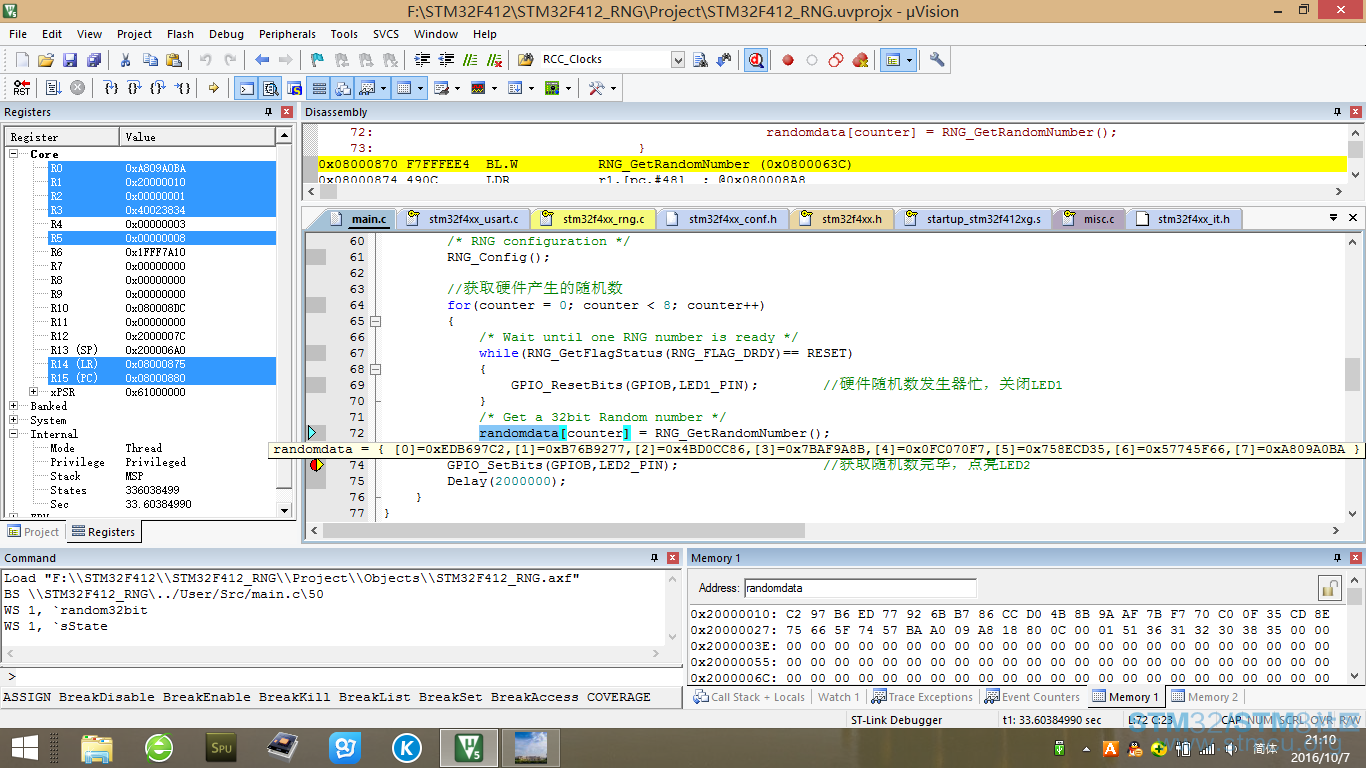Open the RCC_Clocks target dropdown

[677, 60]
